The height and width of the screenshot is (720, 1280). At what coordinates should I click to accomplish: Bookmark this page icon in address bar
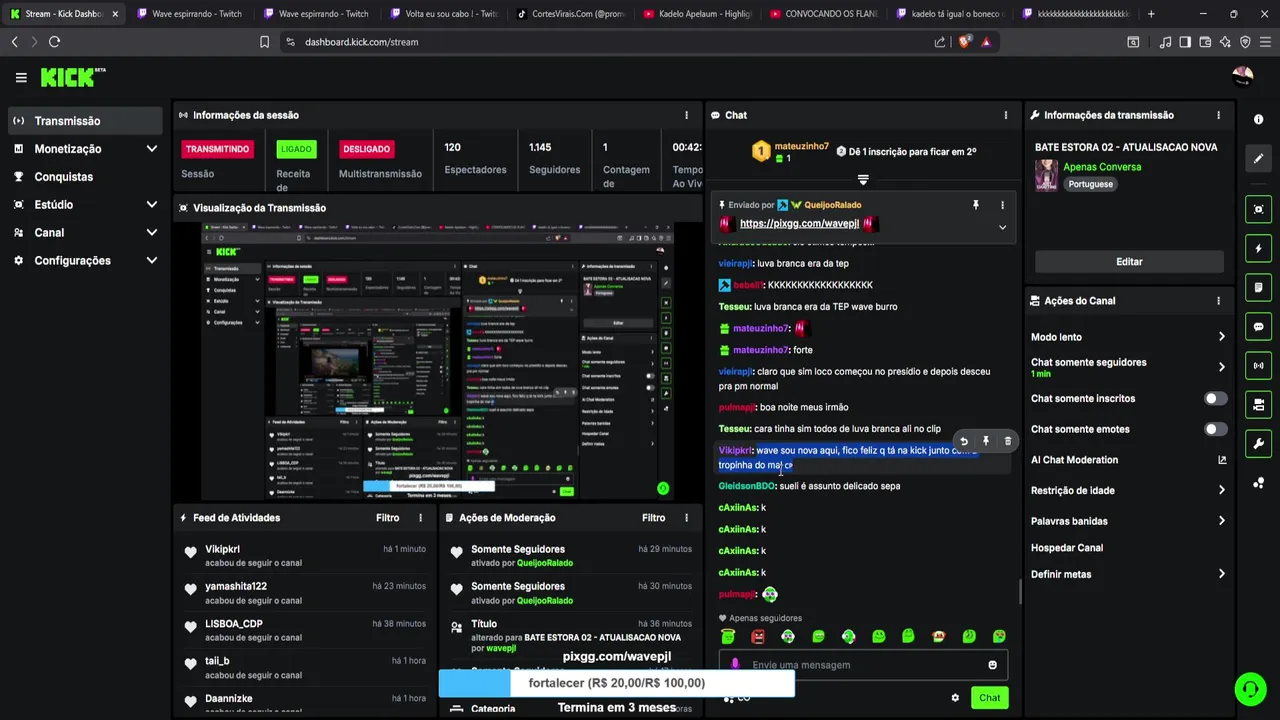(264, 42)
